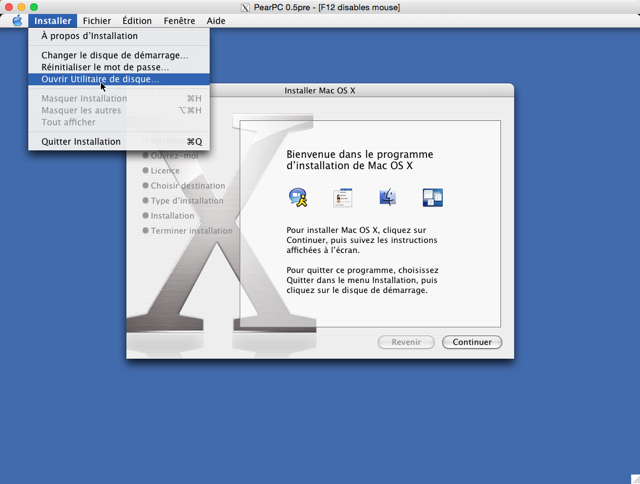
Task: Click the iChat AV icon in welcome pane
Action: coord(298,198)
